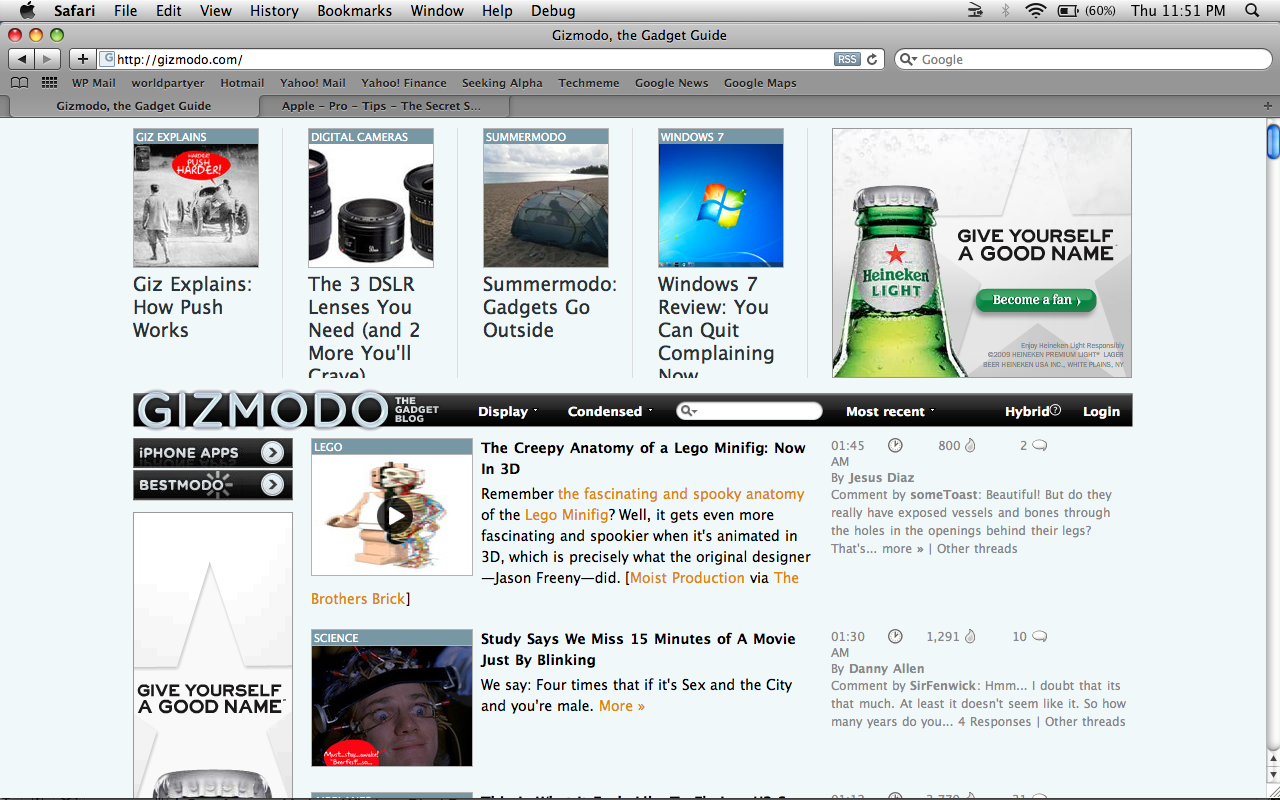This screenshot has height=800, width=1280.
Task: Click the comment bubble icon beside 2
Action: point(1040,445)
